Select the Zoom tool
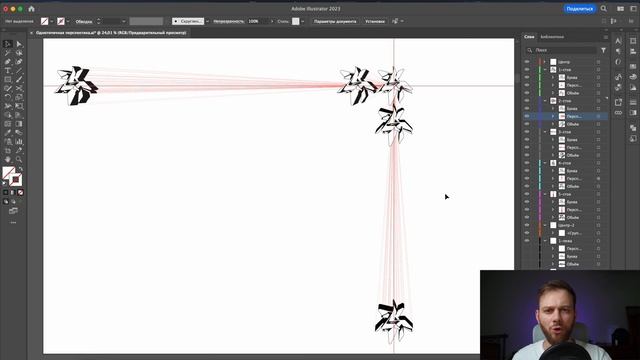 coord(19,159)
